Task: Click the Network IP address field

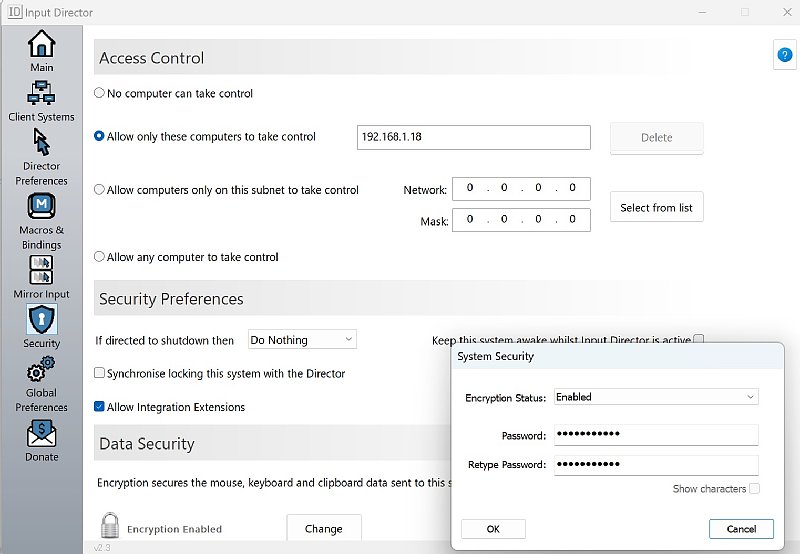Action: pyautogui.click(x=521, y=189)
